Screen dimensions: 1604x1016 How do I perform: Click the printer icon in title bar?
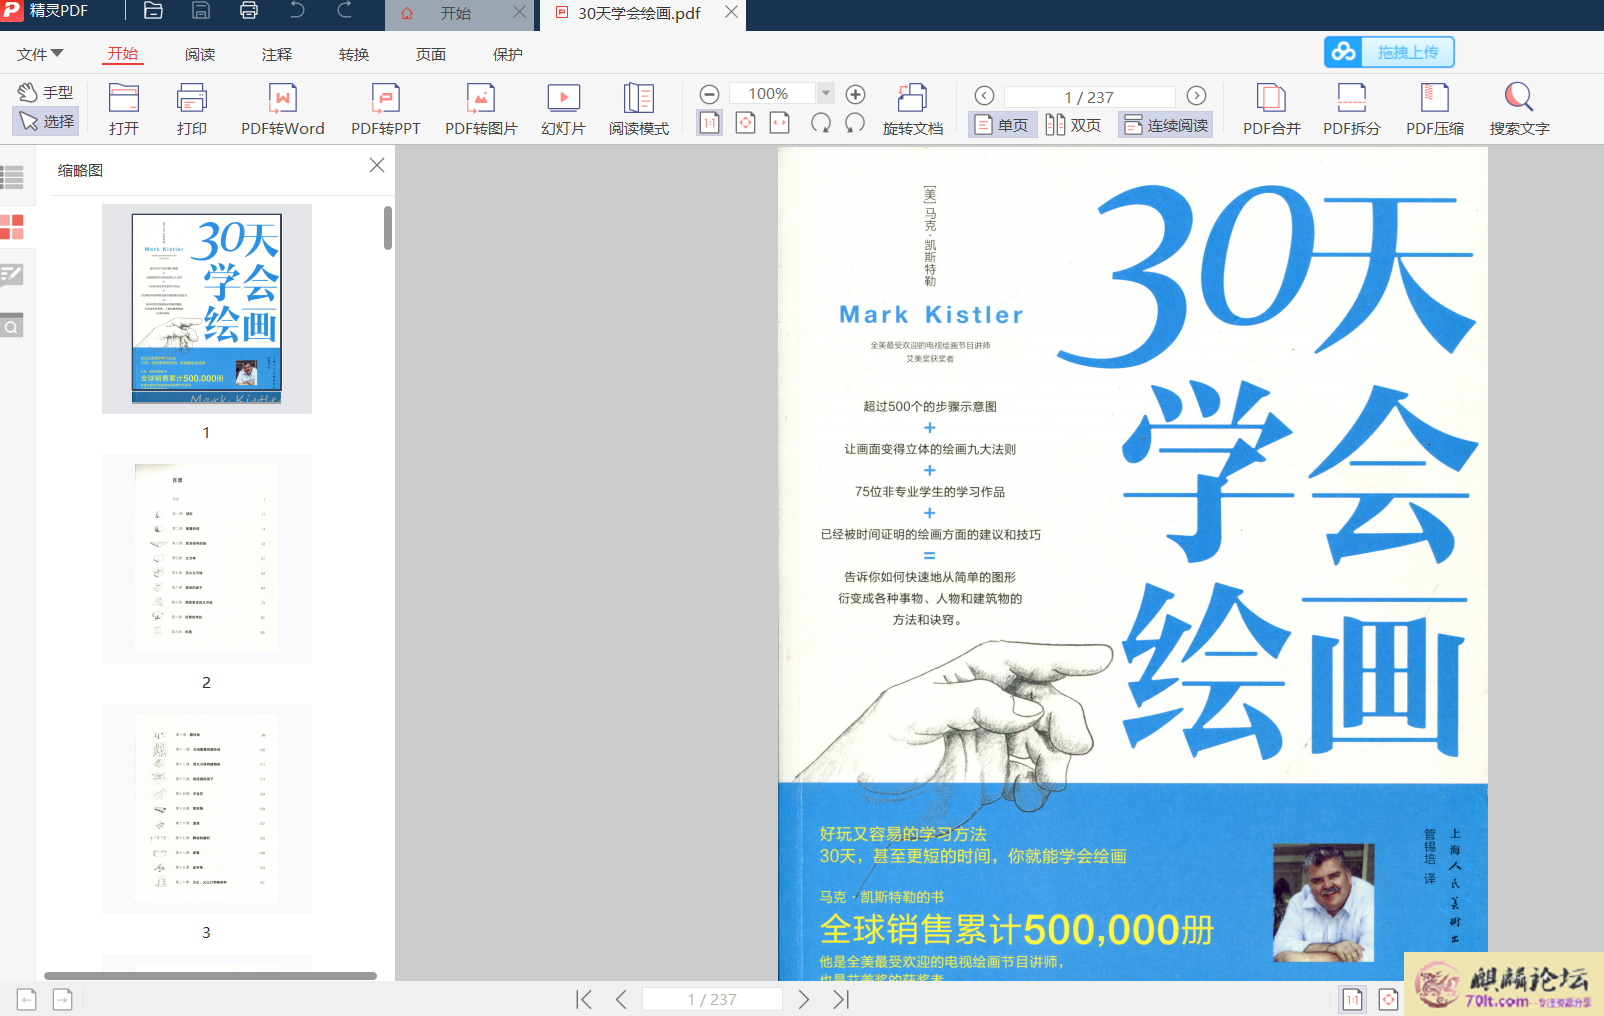(x=249, y=11)
